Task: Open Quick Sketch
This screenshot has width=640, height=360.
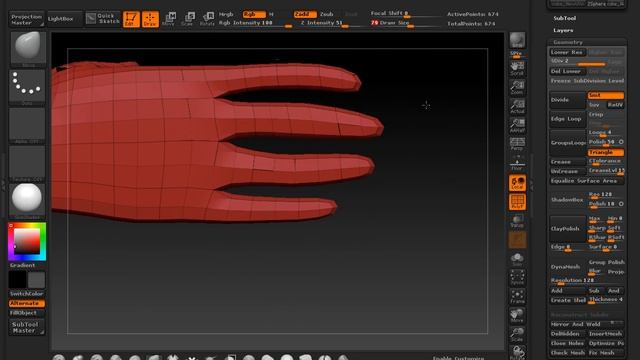Action: click(103, 18)
